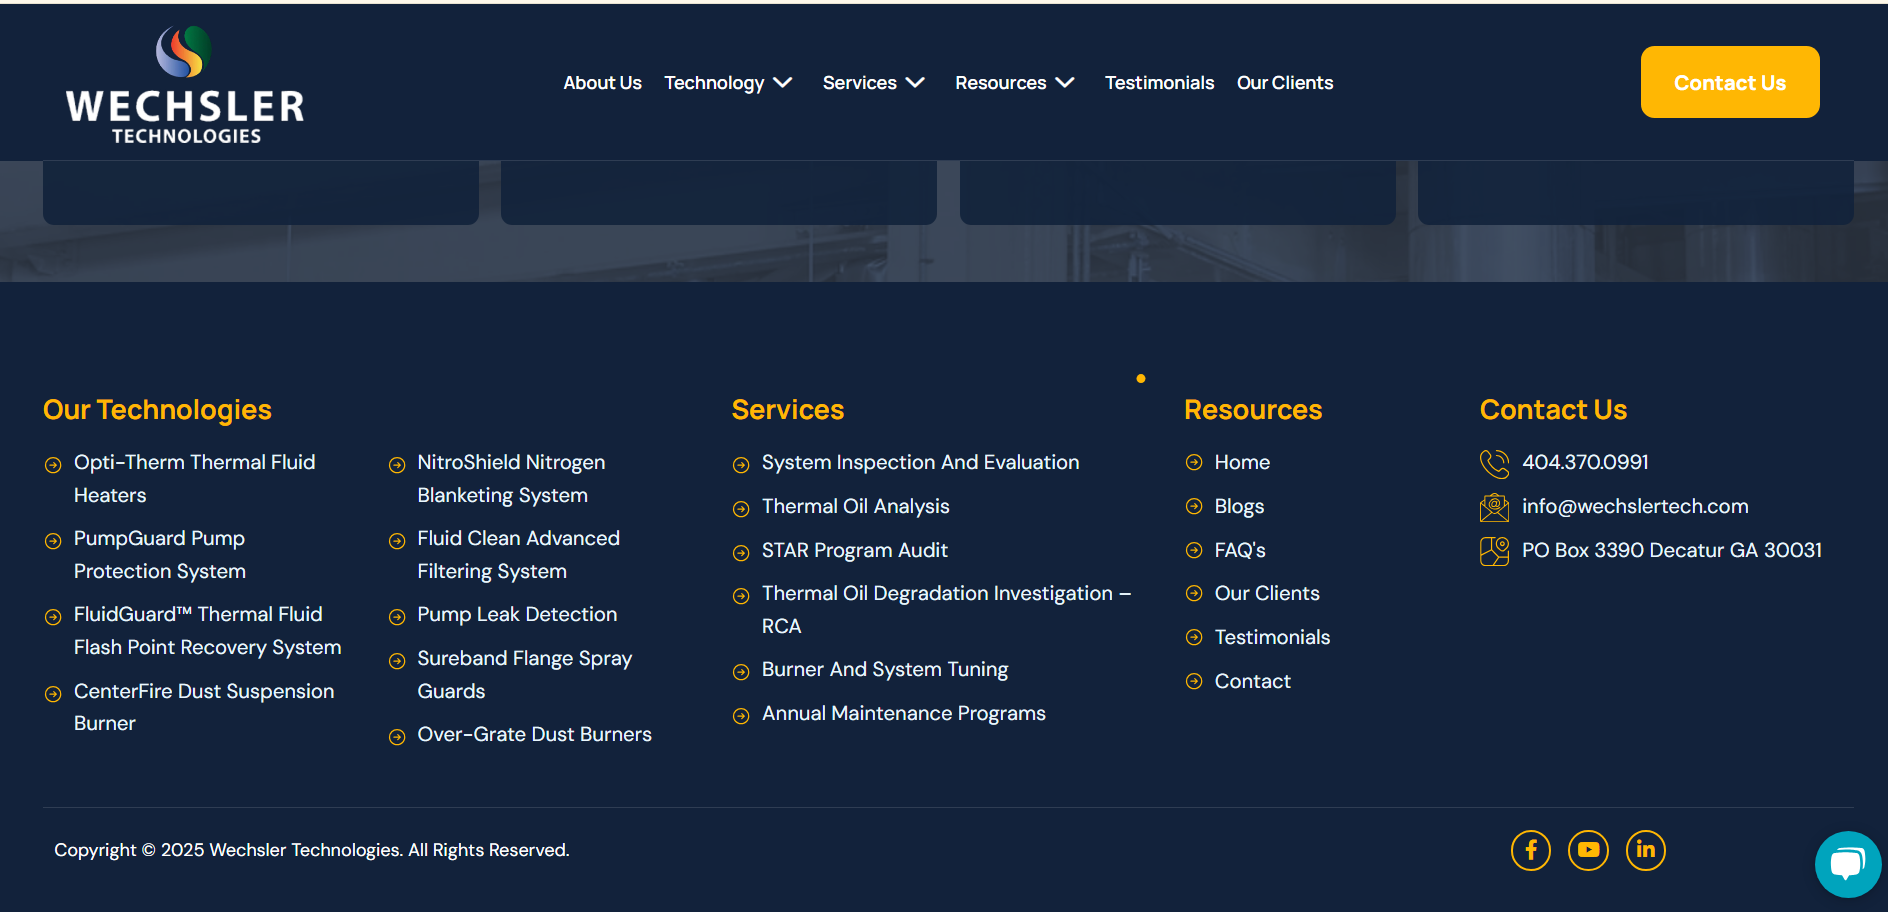
Task: Click the envelope icon beside info@wechslertech.com
Action: point(1494,508)
